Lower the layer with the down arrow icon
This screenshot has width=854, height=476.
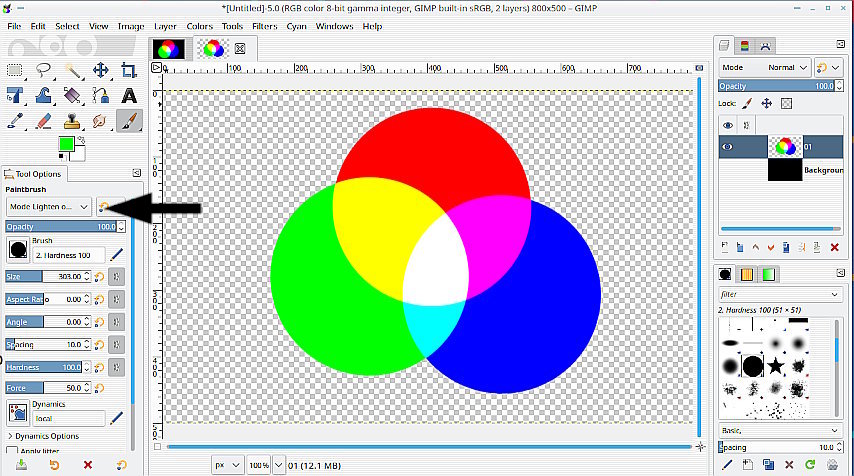771,247
